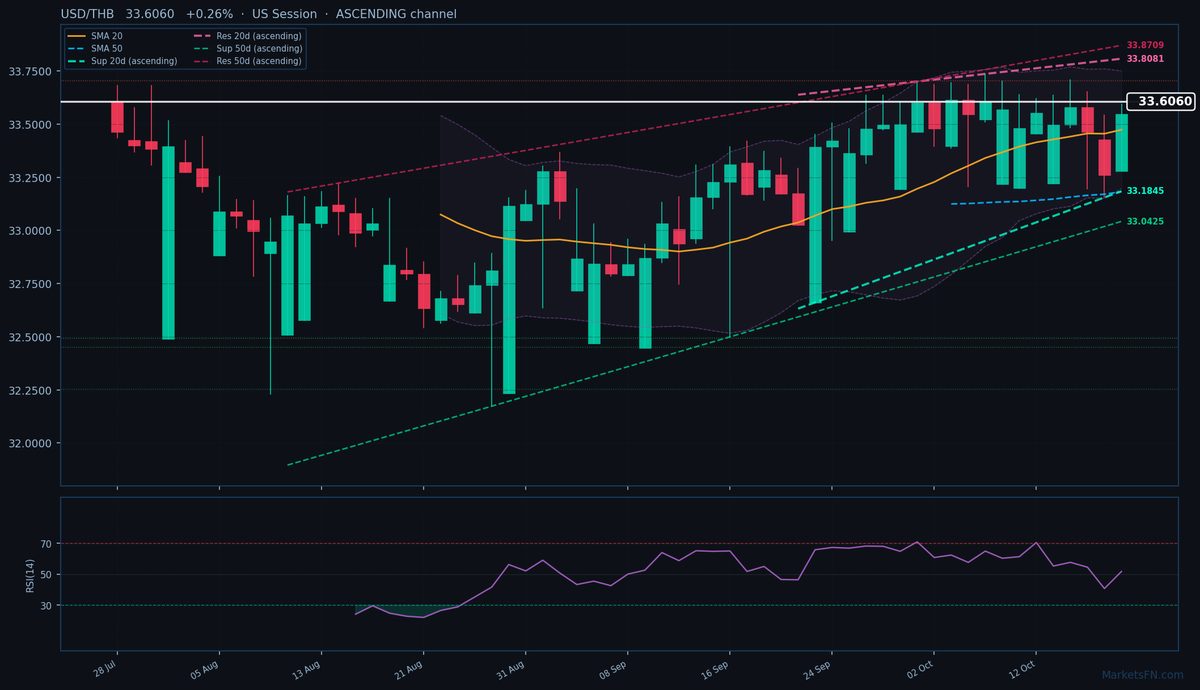Click the boxed 33.6060 current price tag
The image size is (1200, 690).
[x=1160, y=101]
